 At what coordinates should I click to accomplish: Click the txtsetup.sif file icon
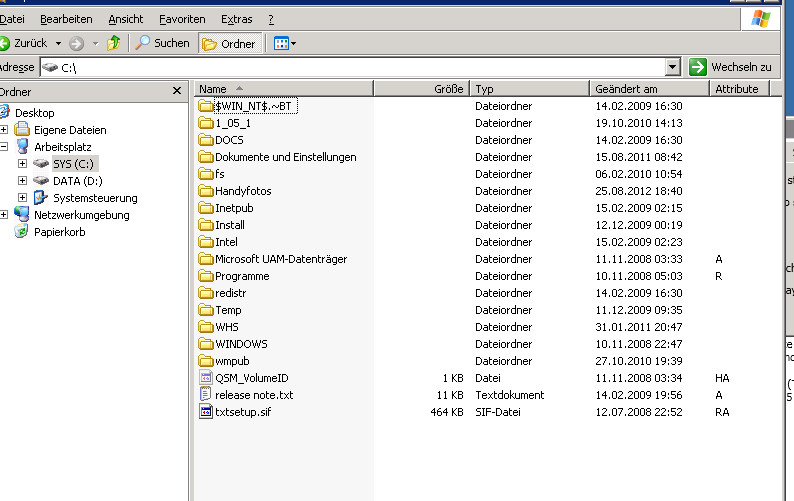pos(206,411)
